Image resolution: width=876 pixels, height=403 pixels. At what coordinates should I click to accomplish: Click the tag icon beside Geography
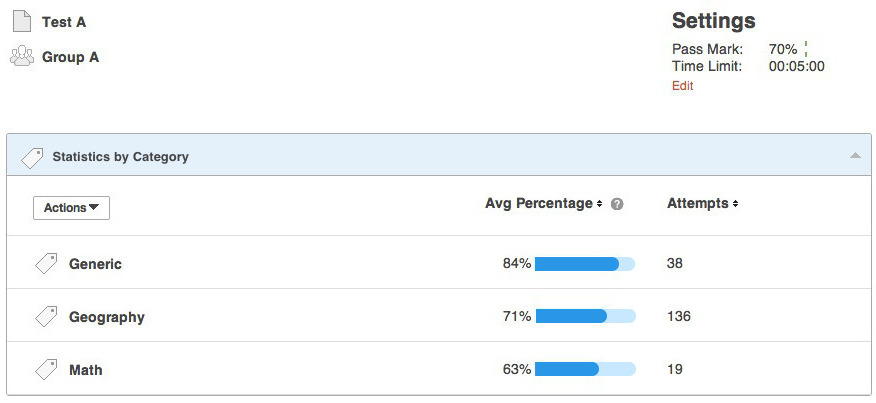pyautogui.click(x=46, y=317)
